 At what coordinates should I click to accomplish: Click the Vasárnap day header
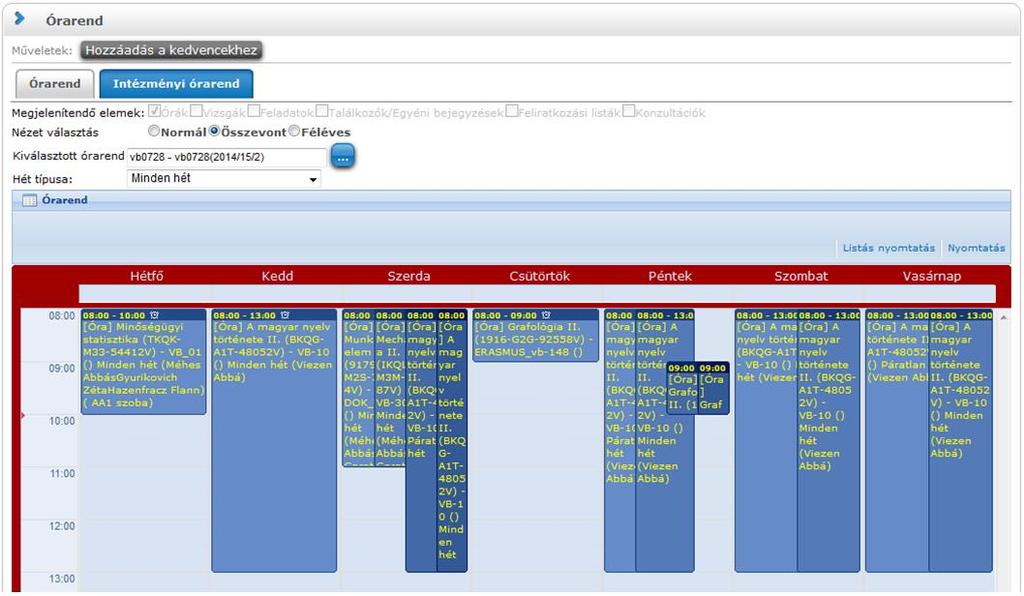pyautogui.click(x=932, y=276)
